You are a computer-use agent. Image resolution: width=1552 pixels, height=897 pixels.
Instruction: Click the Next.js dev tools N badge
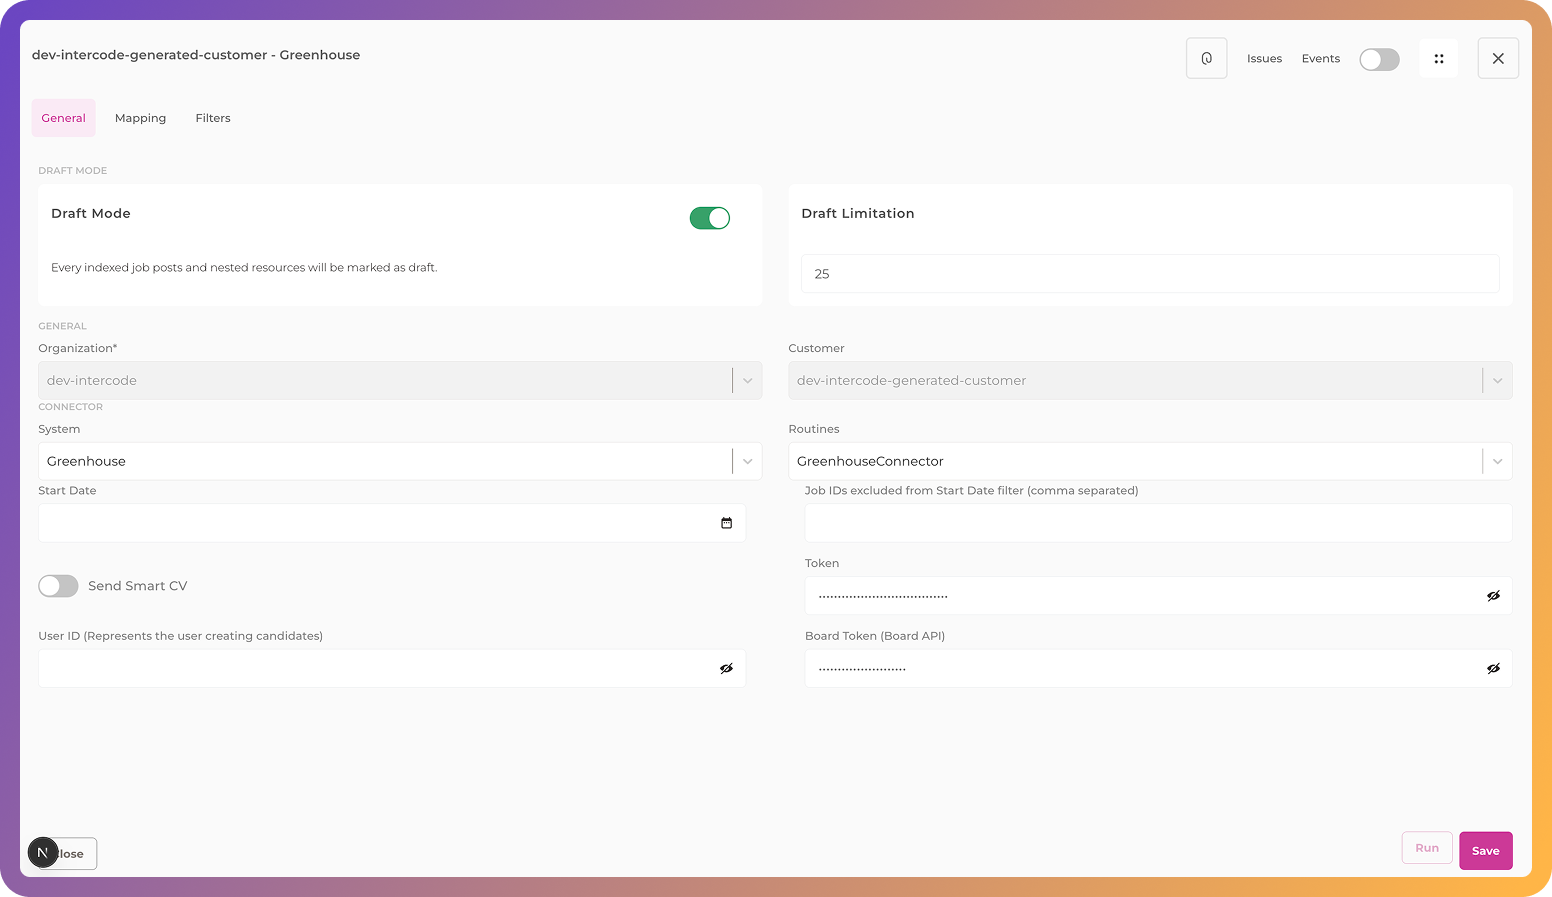click(x=42, y=852)
